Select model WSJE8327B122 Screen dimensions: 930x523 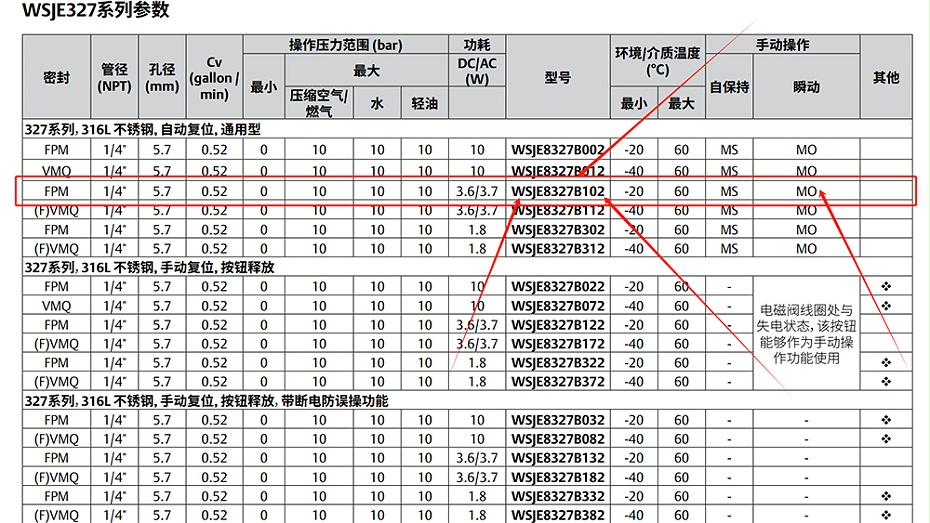(558, 326)
